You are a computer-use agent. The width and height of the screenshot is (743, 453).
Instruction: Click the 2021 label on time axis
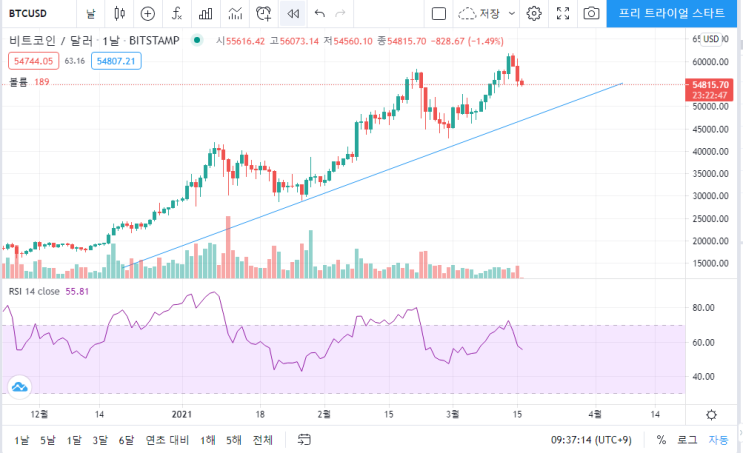pos(181,415)
